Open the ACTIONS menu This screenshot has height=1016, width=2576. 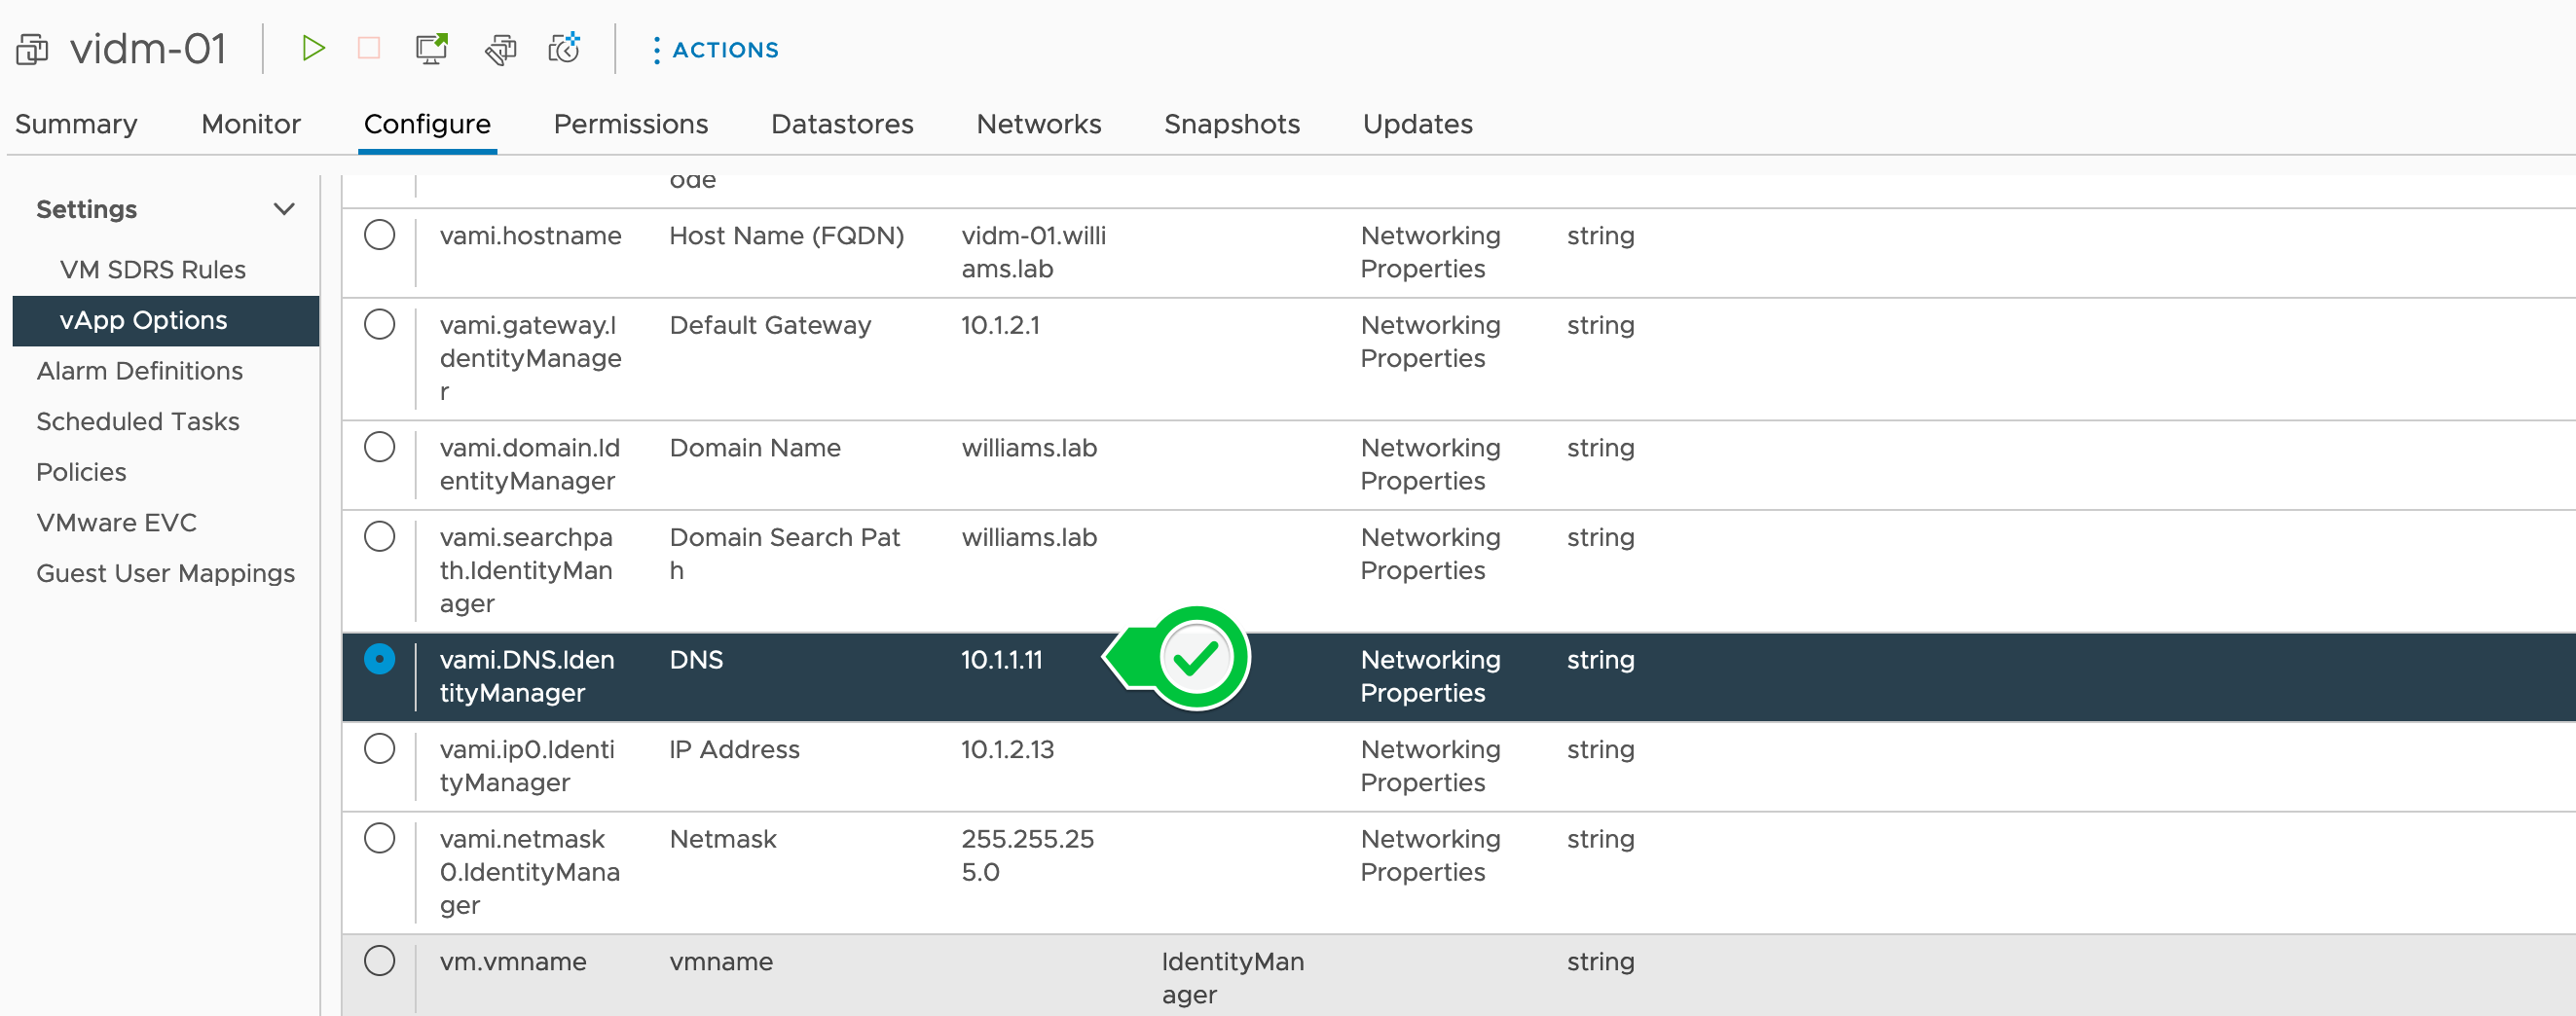(716, 50)
